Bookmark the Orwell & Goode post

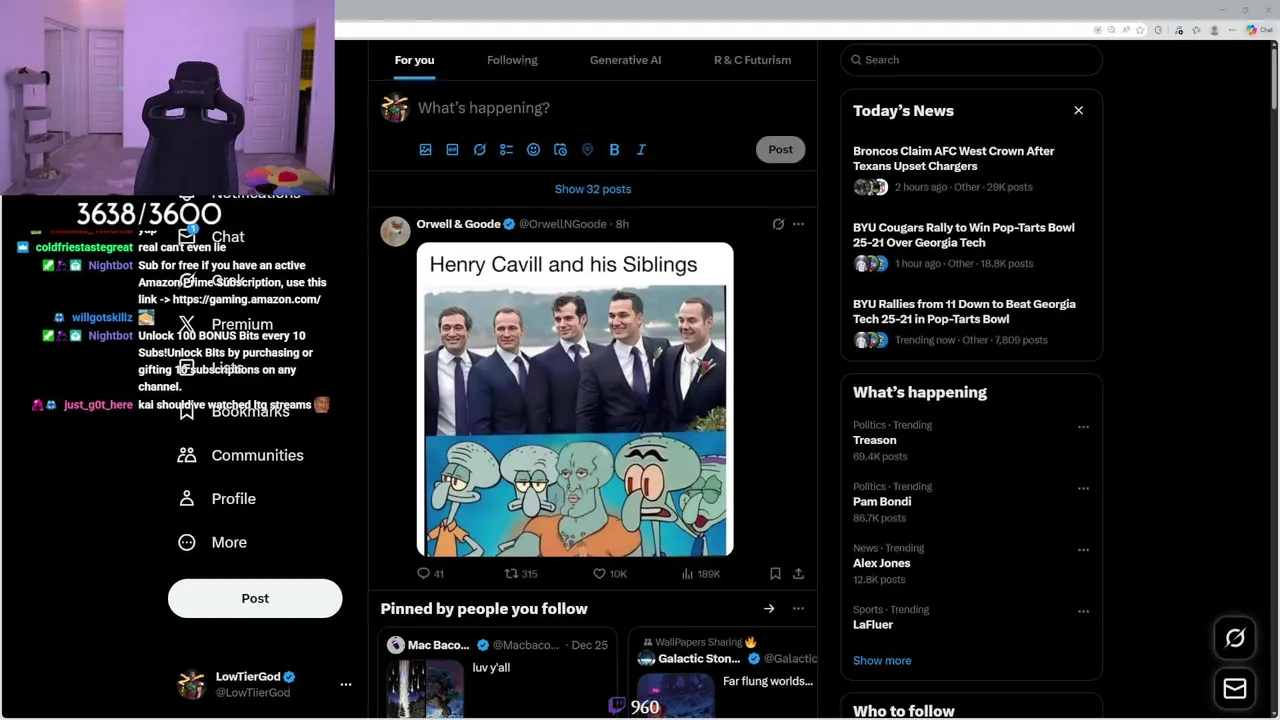tap(775, 574)
